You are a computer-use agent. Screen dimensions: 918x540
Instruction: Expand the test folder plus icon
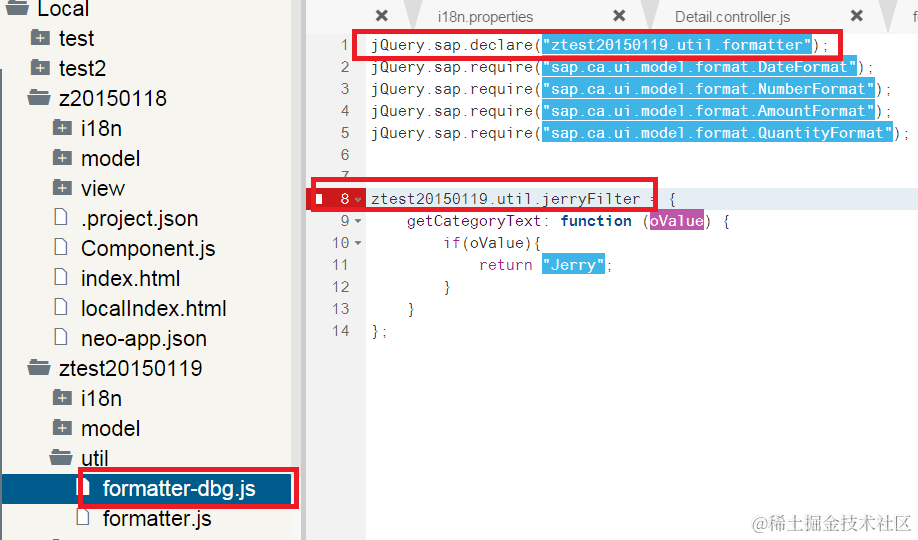[40, 38]
